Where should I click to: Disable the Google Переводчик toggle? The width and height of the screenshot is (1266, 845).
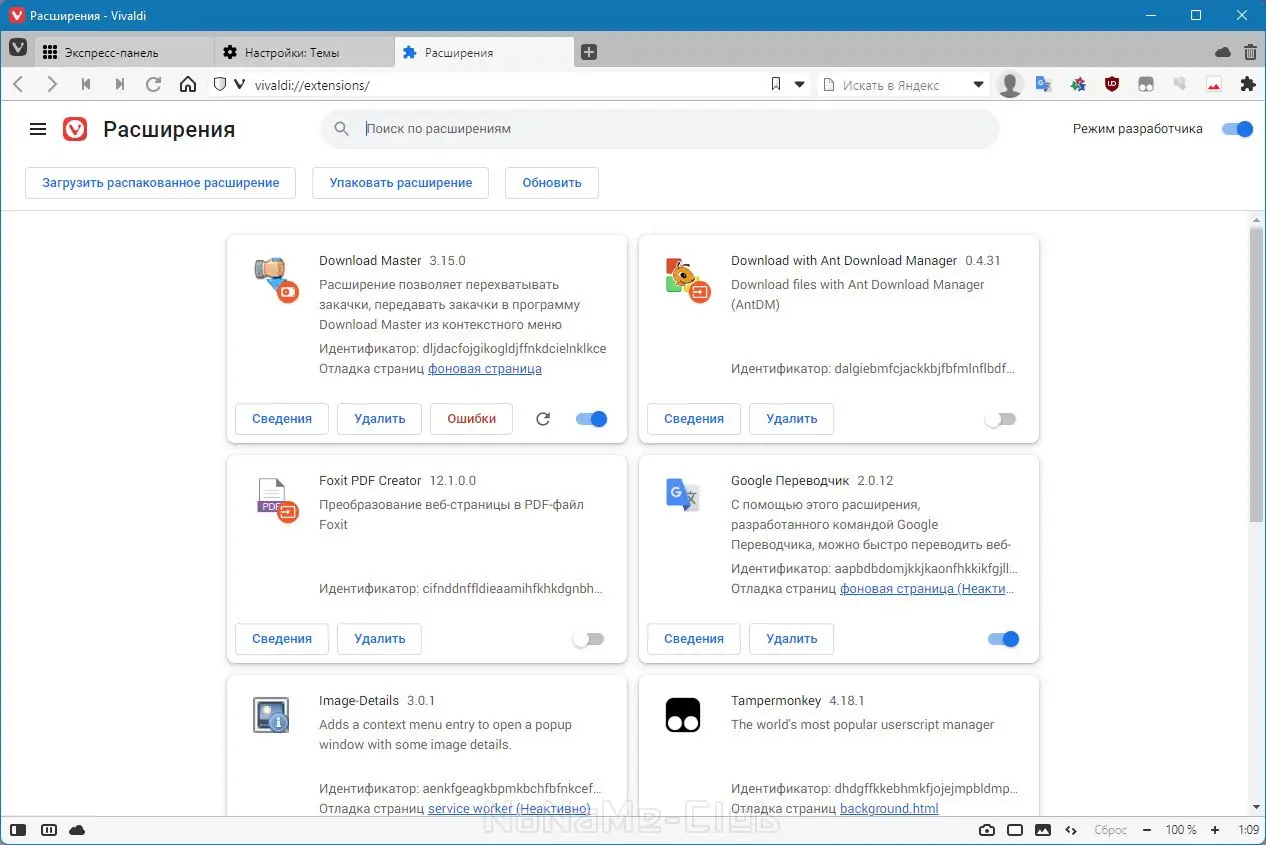tap(1003, 639)
